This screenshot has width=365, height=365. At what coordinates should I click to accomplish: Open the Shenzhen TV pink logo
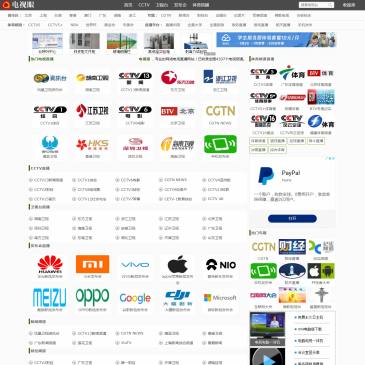point(135,144)
